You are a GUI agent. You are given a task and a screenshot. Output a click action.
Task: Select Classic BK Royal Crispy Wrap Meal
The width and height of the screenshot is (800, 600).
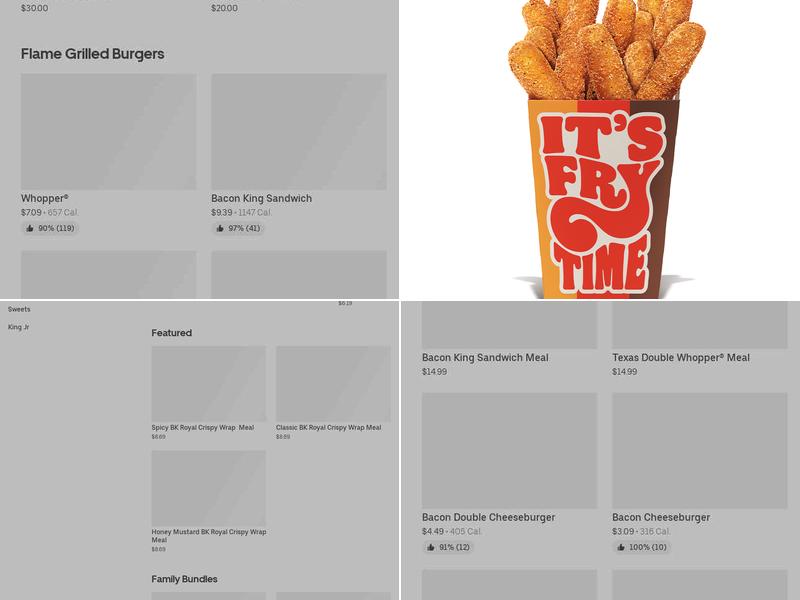point(329,428)
